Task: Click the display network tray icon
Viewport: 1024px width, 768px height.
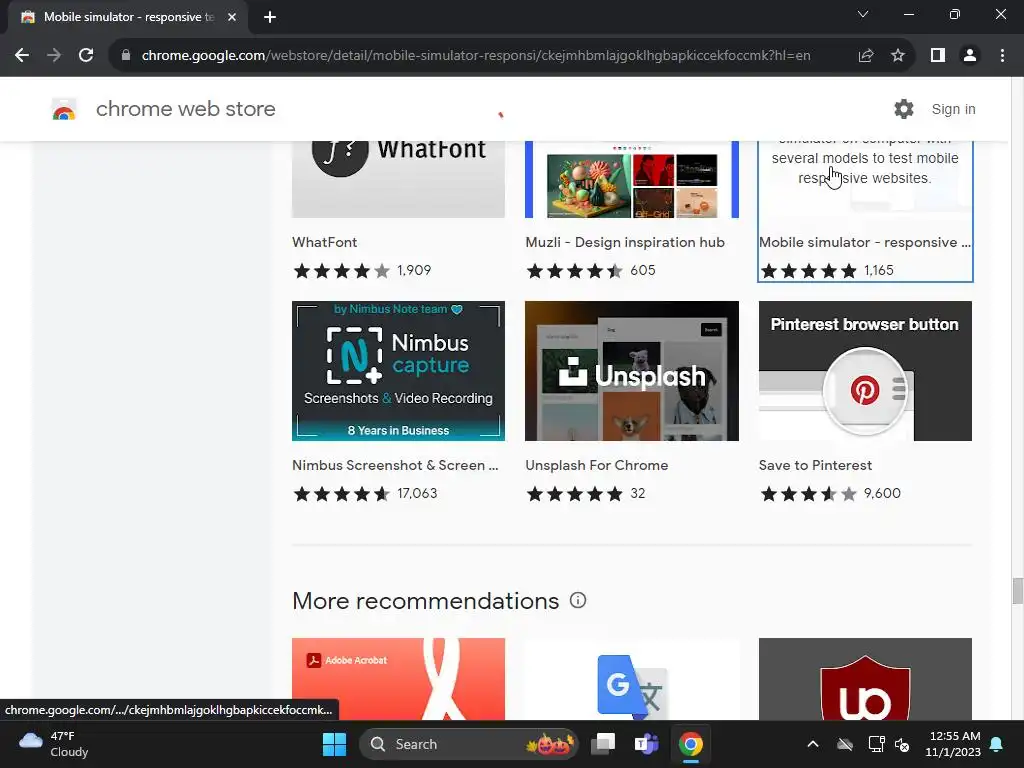Action: pyautogui.click(x=876, y=744)
